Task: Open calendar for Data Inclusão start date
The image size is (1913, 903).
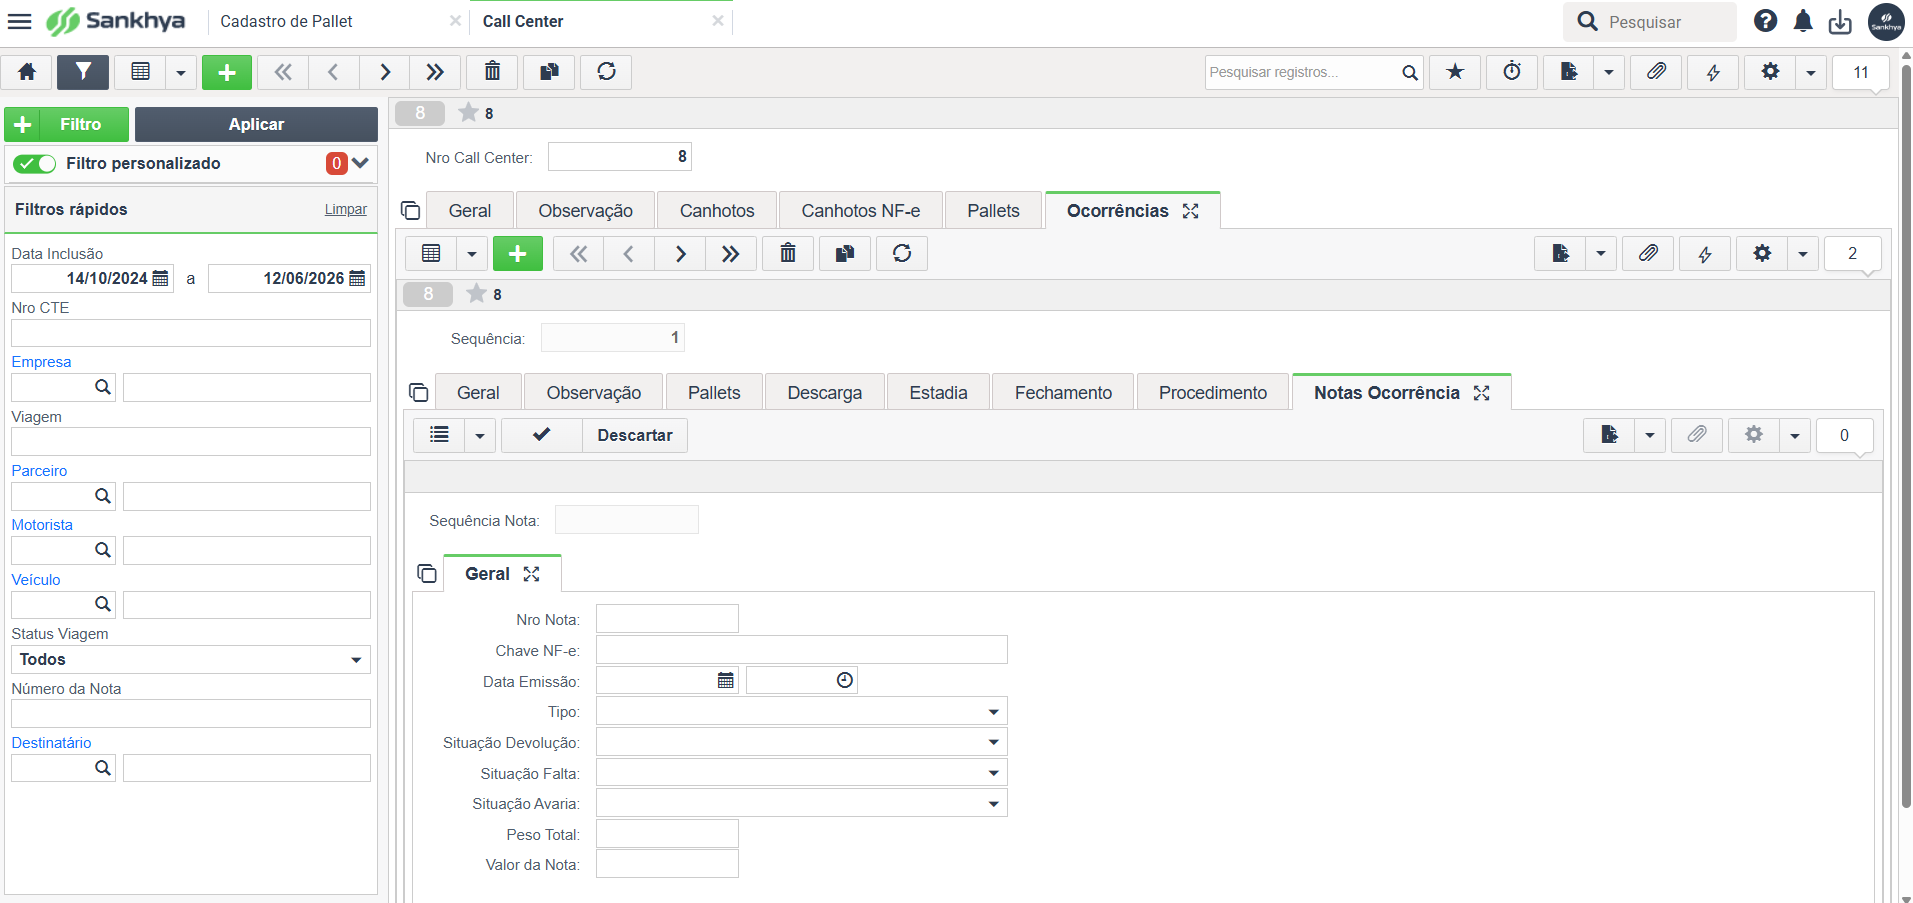Action: [x=160, y=278]
